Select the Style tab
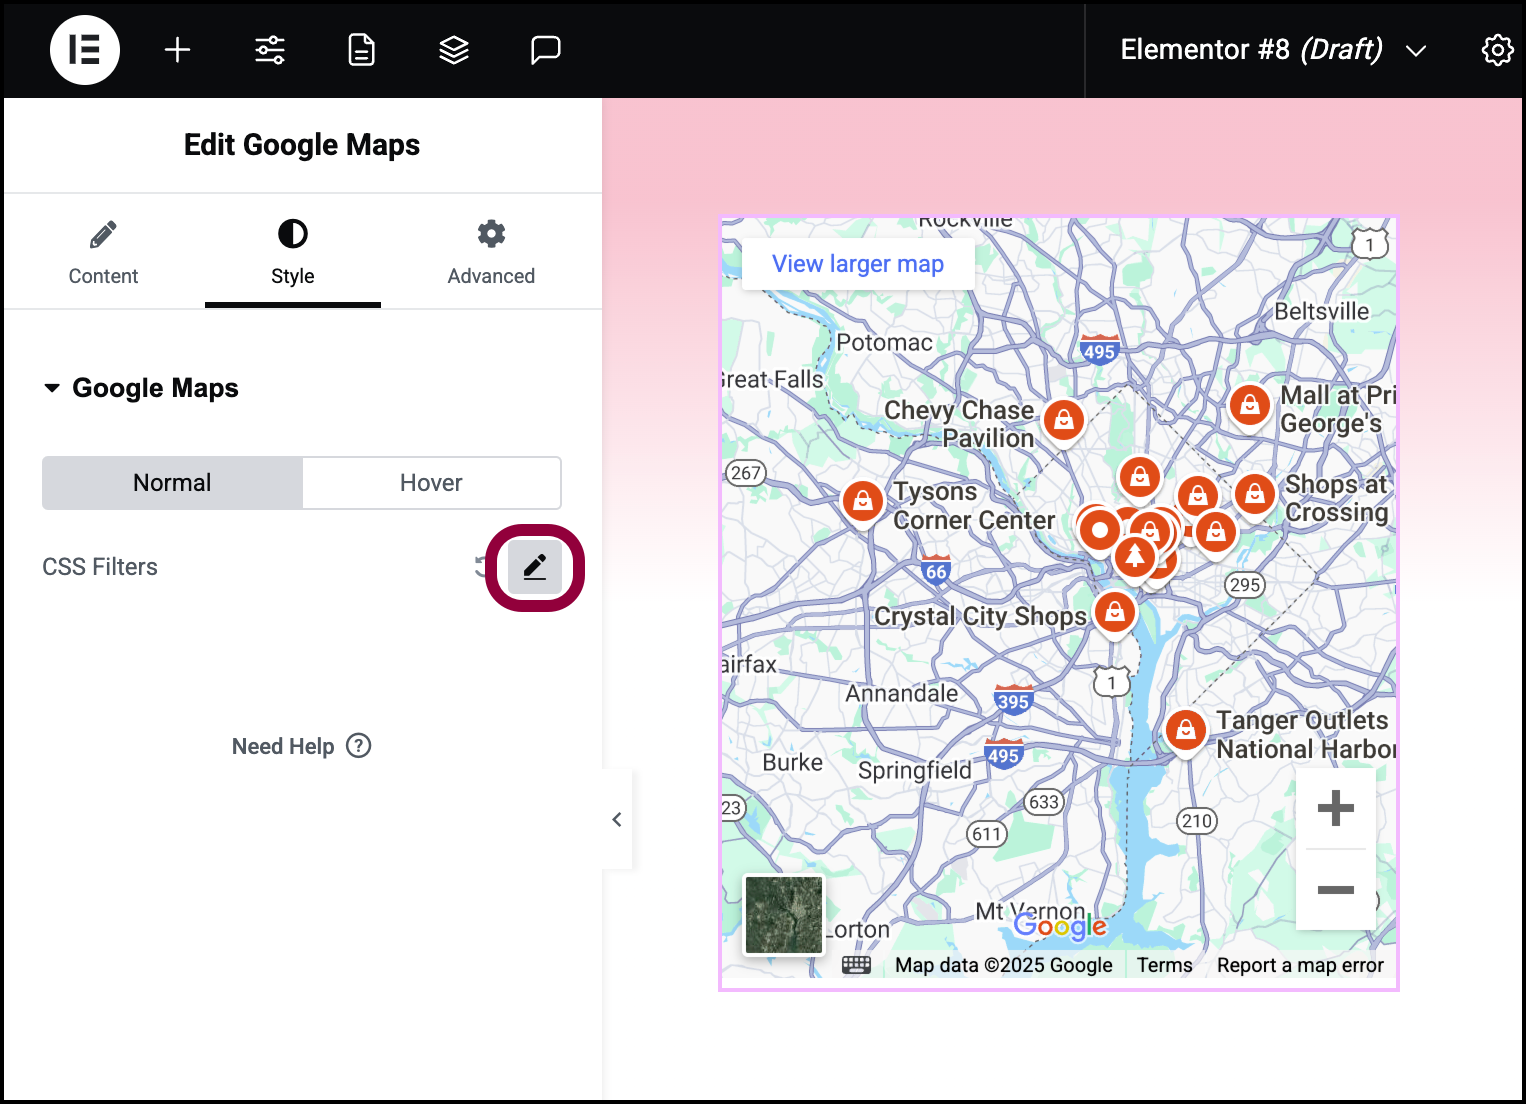 pyautogui.click(x=293, y=253)
